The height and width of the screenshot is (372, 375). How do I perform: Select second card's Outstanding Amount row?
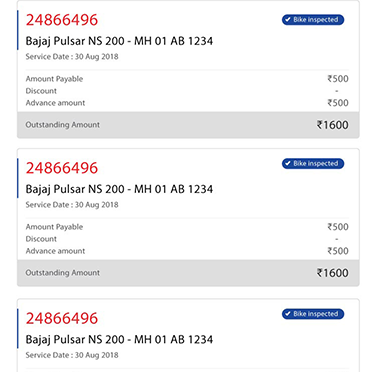click(x=188, y=273)
